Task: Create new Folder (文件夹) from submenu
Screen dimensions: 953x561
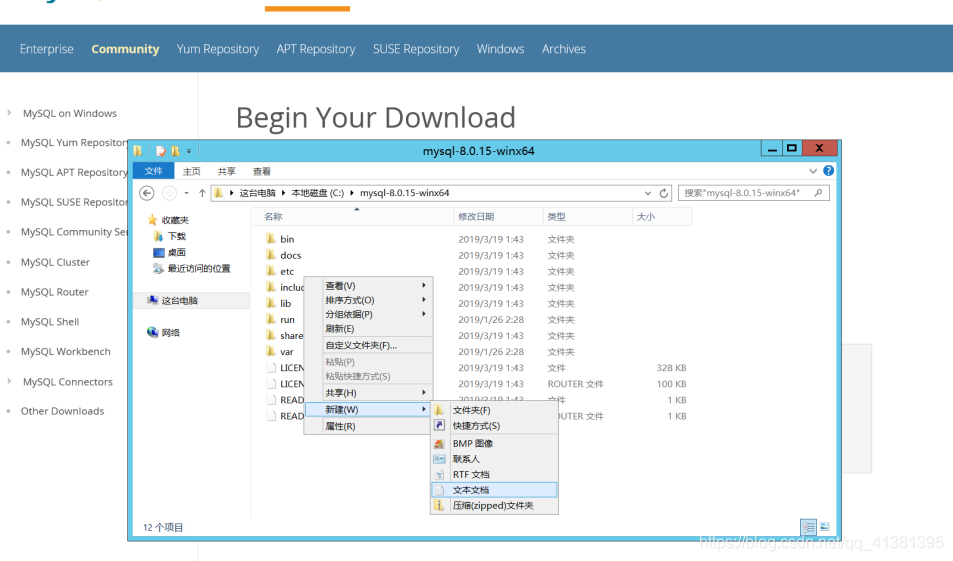Action: 494,410
